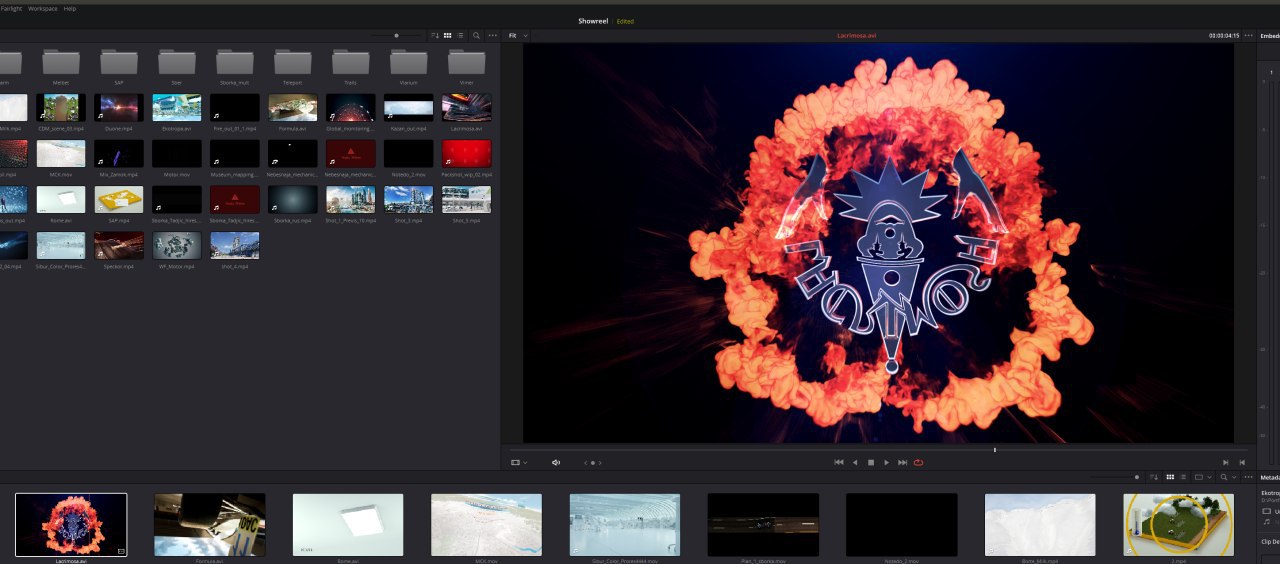Select the Duone.mp4 clip
The width and height of the screenshot is (1280, 564).
click(x=119, y=108)
